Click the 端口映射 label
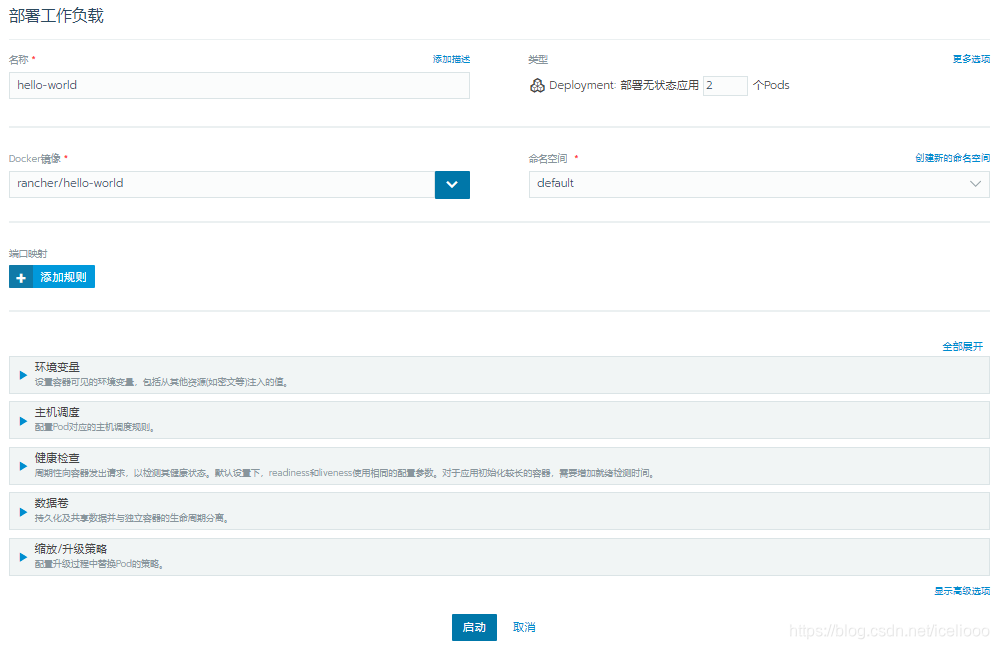The width and height of the screenshot is (999, 649). (28, 253)
